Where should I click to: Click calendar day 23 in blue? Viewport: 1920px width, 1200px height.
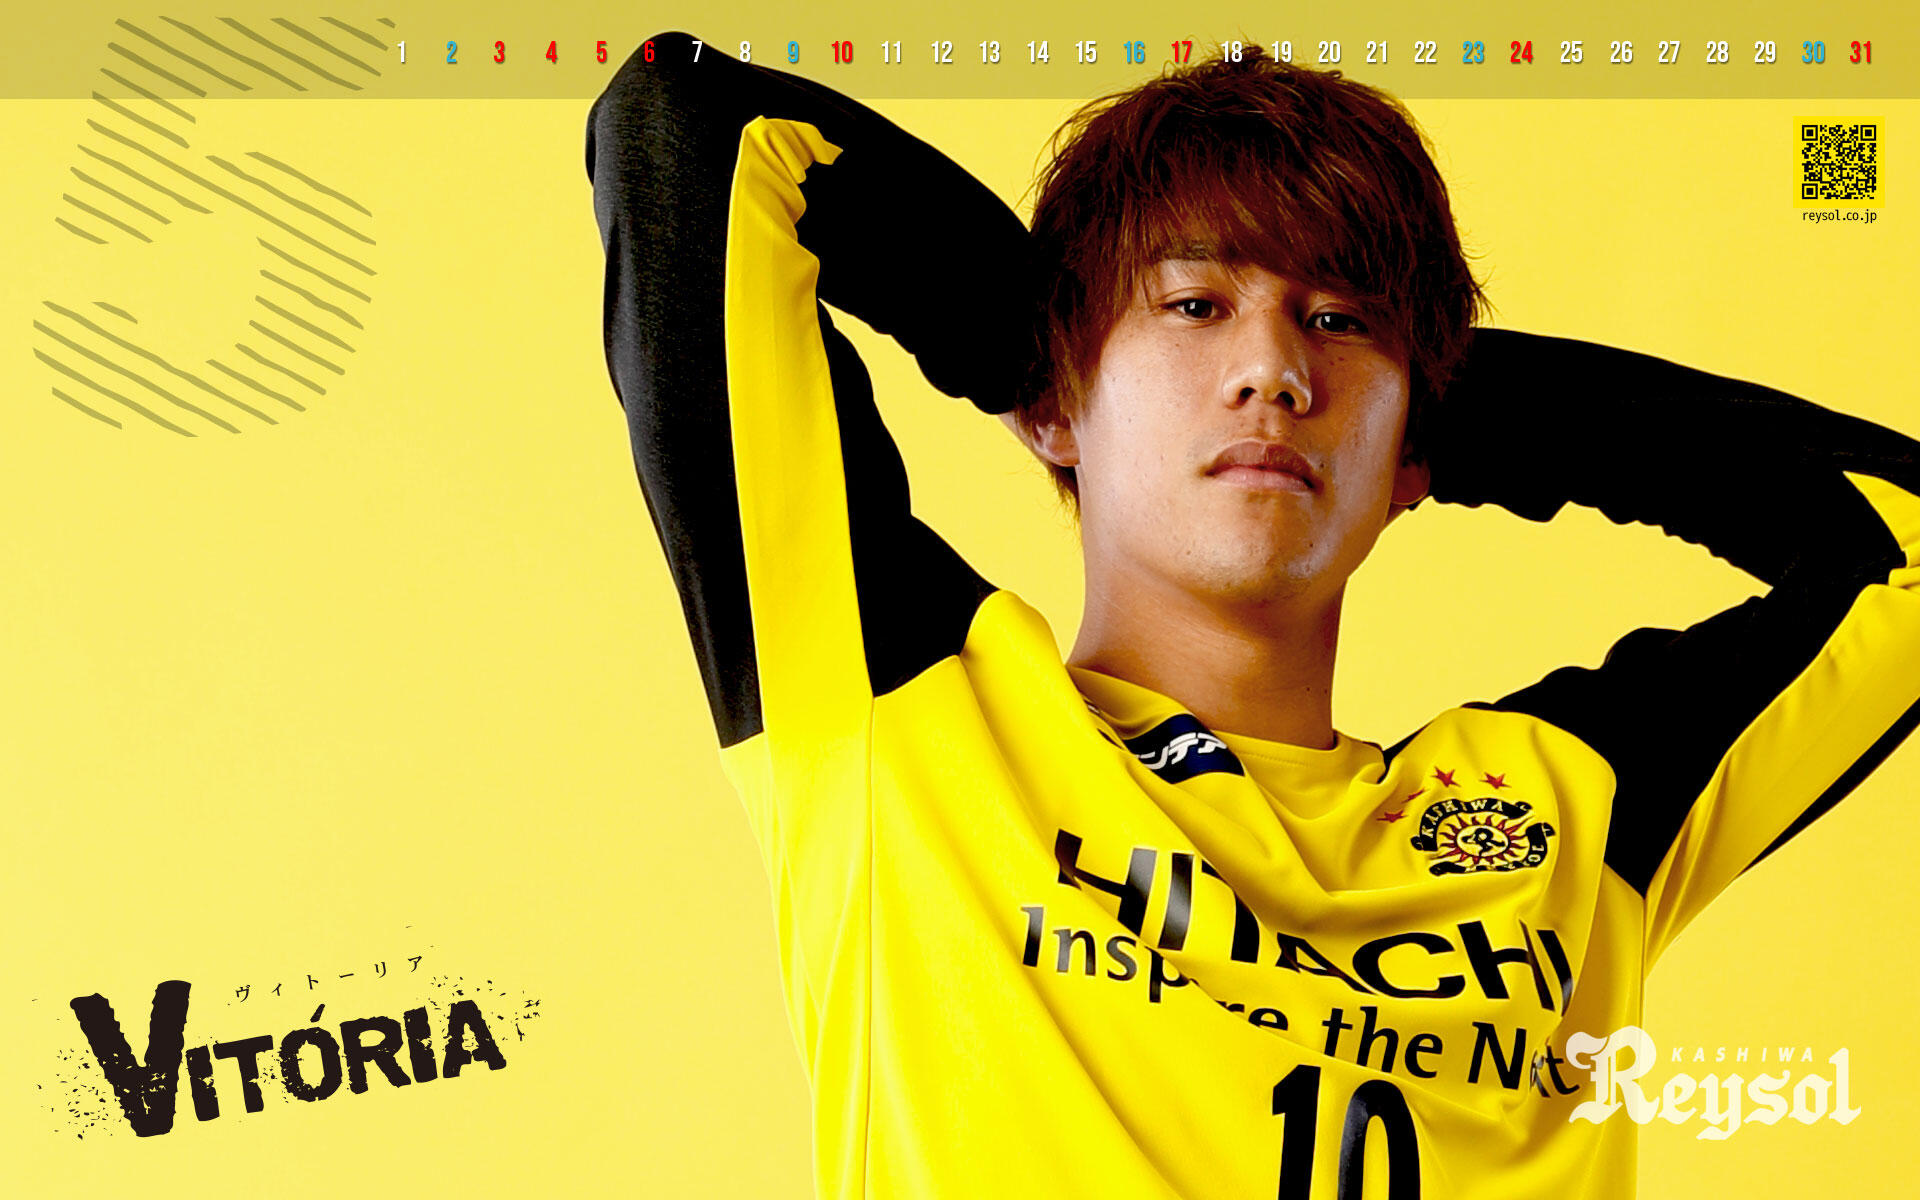tap(1473, 53)
